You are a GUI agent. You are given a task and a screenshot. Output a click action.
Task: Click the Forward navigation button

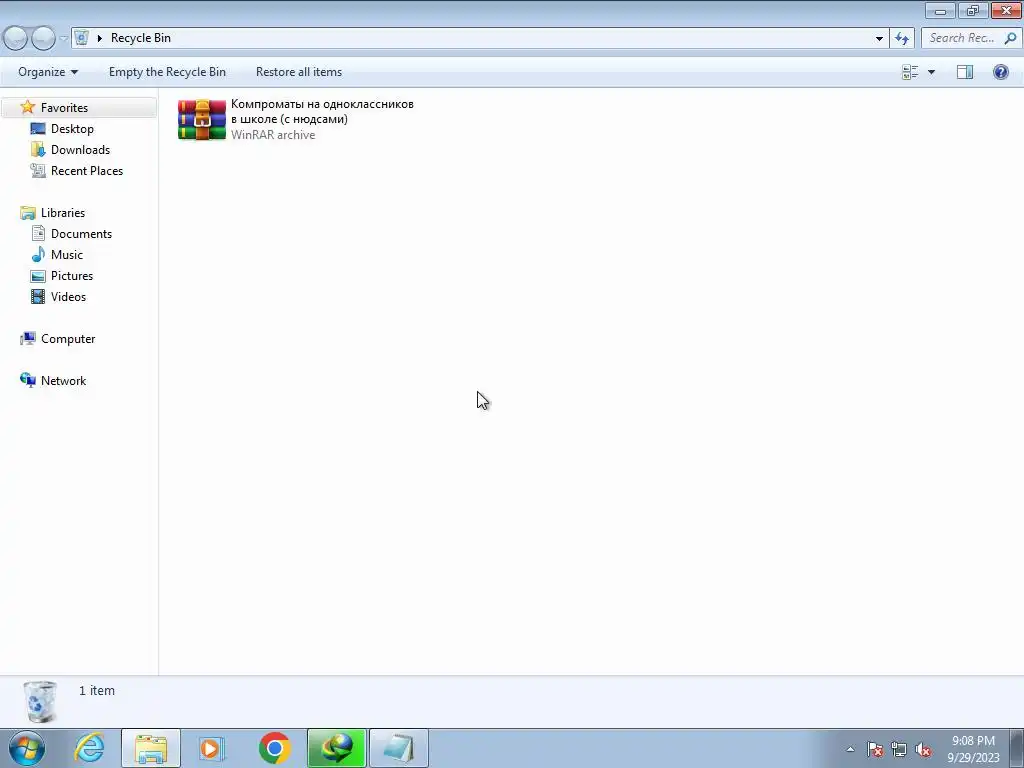[x=43, y=38]
